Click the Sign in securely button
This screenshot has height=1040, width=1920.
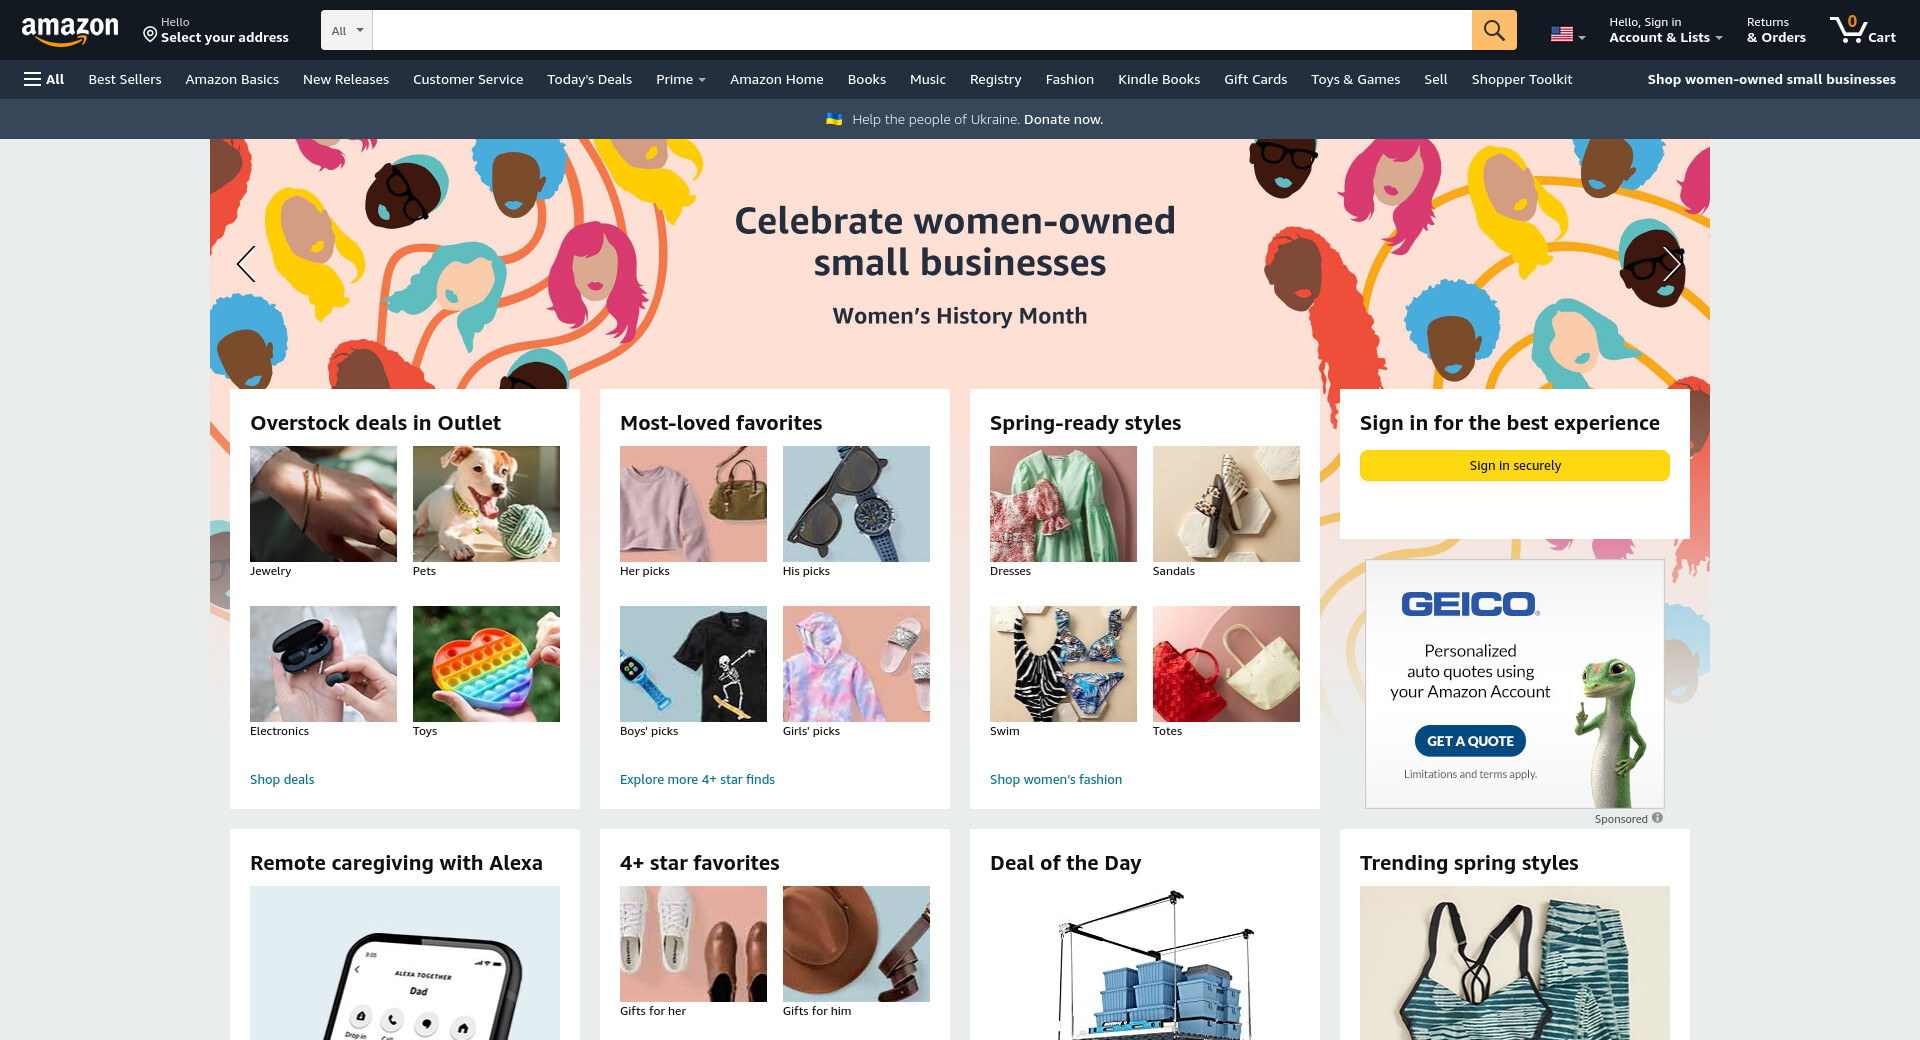tap(1515, 465)
